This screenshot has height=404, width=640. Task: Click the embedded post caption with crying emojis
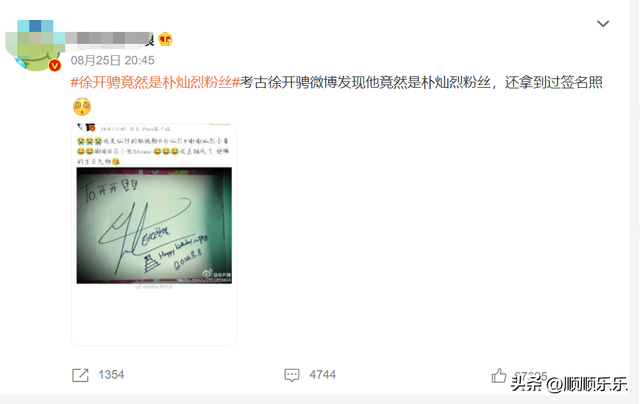(x=153, y=151)
